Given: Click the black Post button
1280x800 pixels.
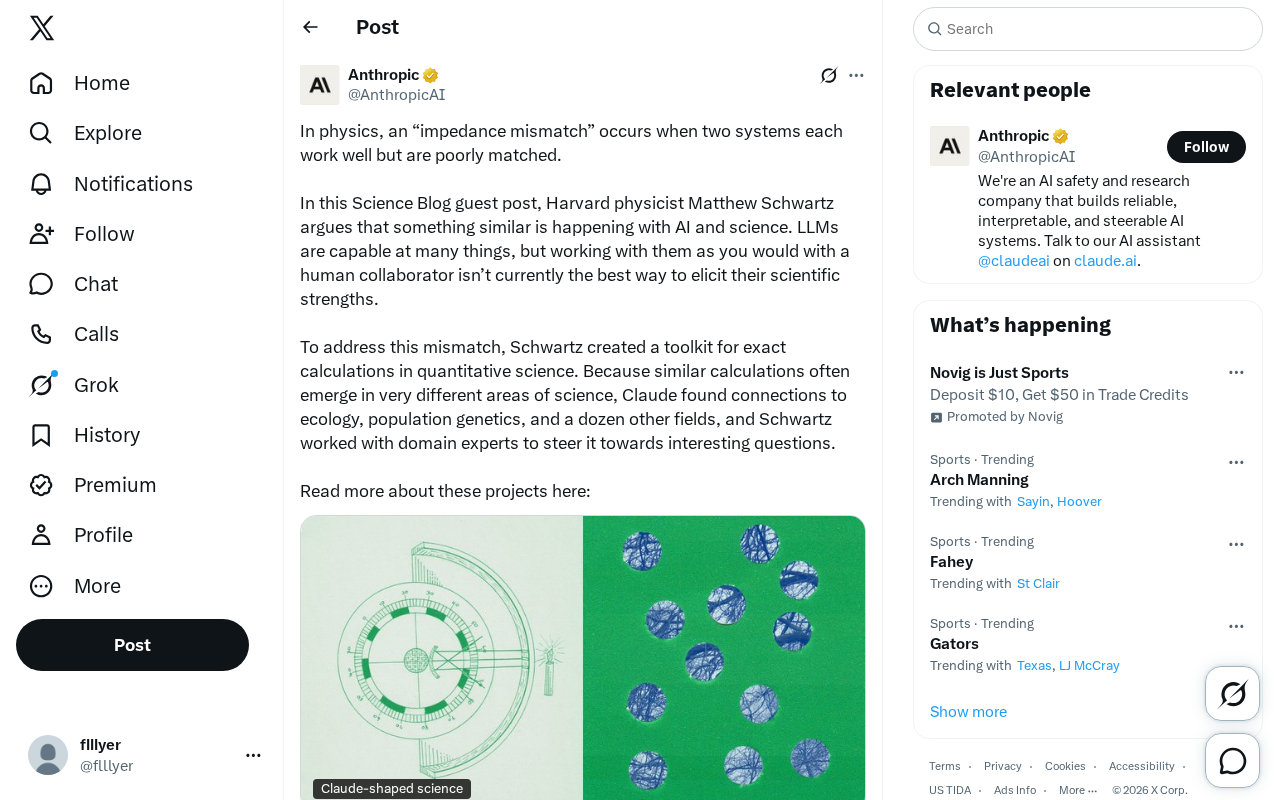Looking at the screenshot, I should point(132,645).
